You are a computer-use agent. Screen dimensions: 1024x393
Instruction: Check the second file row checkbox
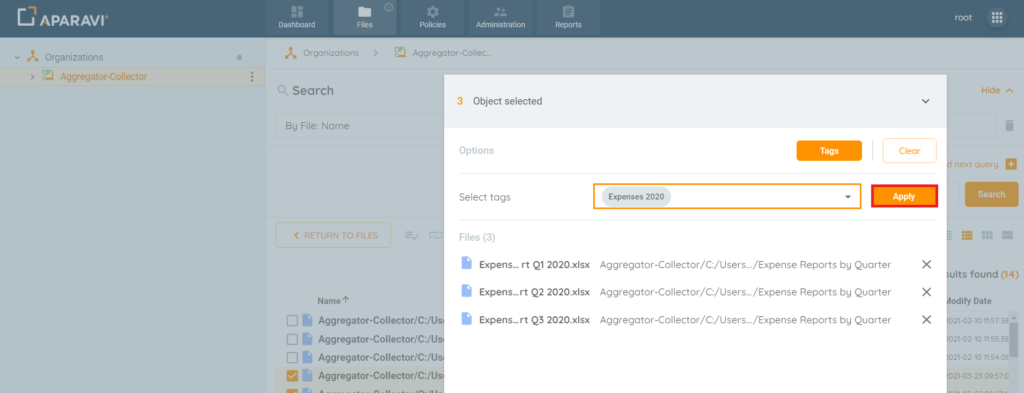pos(292,339)
